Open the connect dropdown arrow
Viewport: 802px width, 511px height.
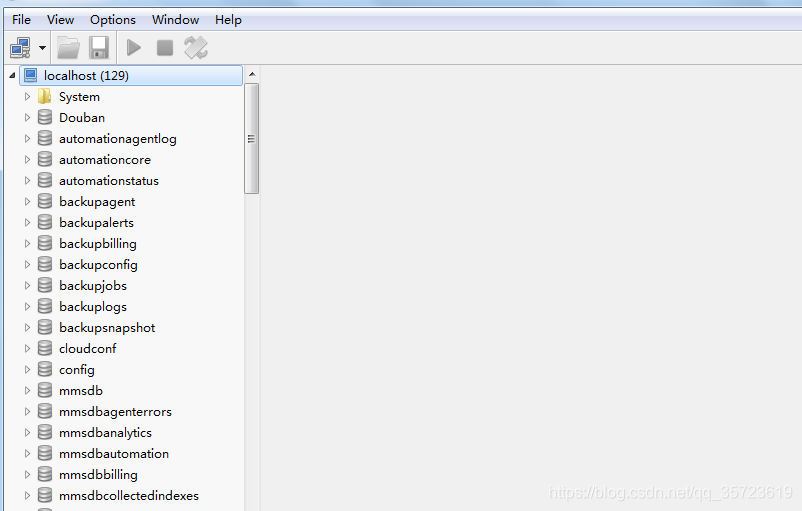click(x=42, y=48)
